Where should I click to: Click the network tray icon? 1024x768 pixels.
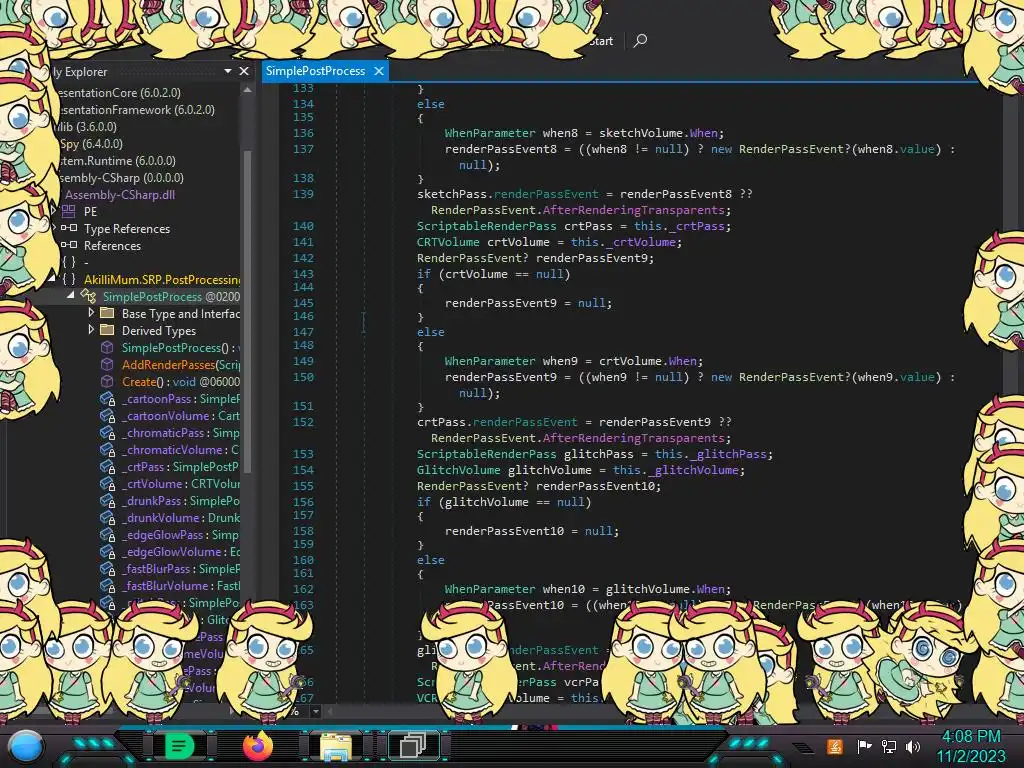tap(889, 746)
